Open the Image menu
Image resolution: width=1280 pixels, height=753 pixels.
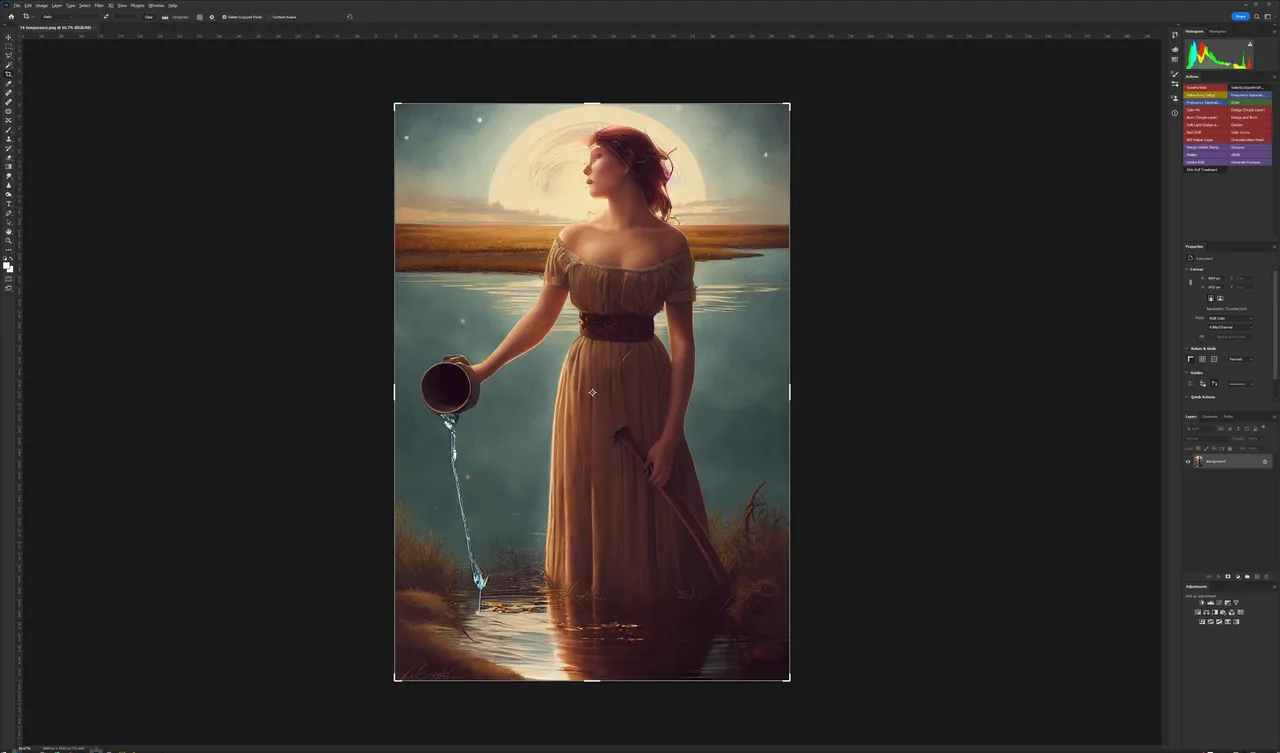42,5
